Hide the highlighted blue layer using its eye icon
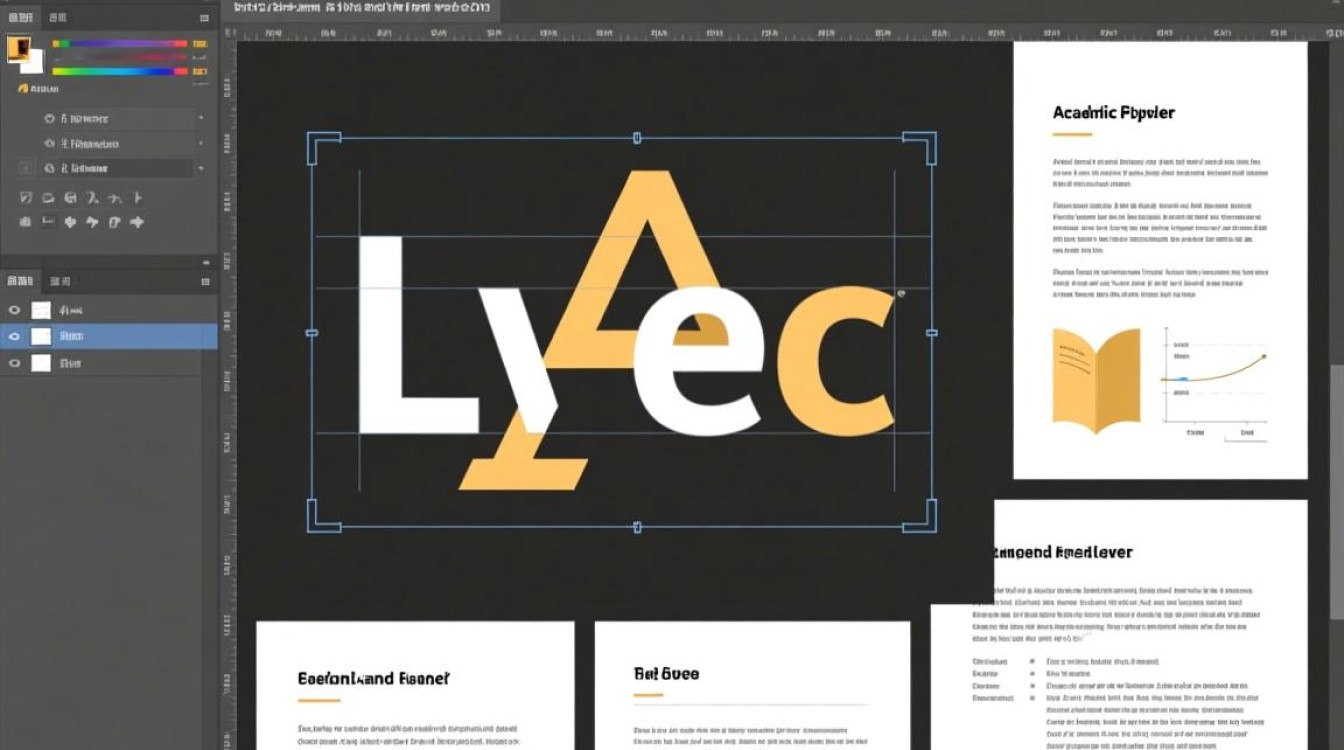This screenshot has height=750, width=1344. [14, 336]
